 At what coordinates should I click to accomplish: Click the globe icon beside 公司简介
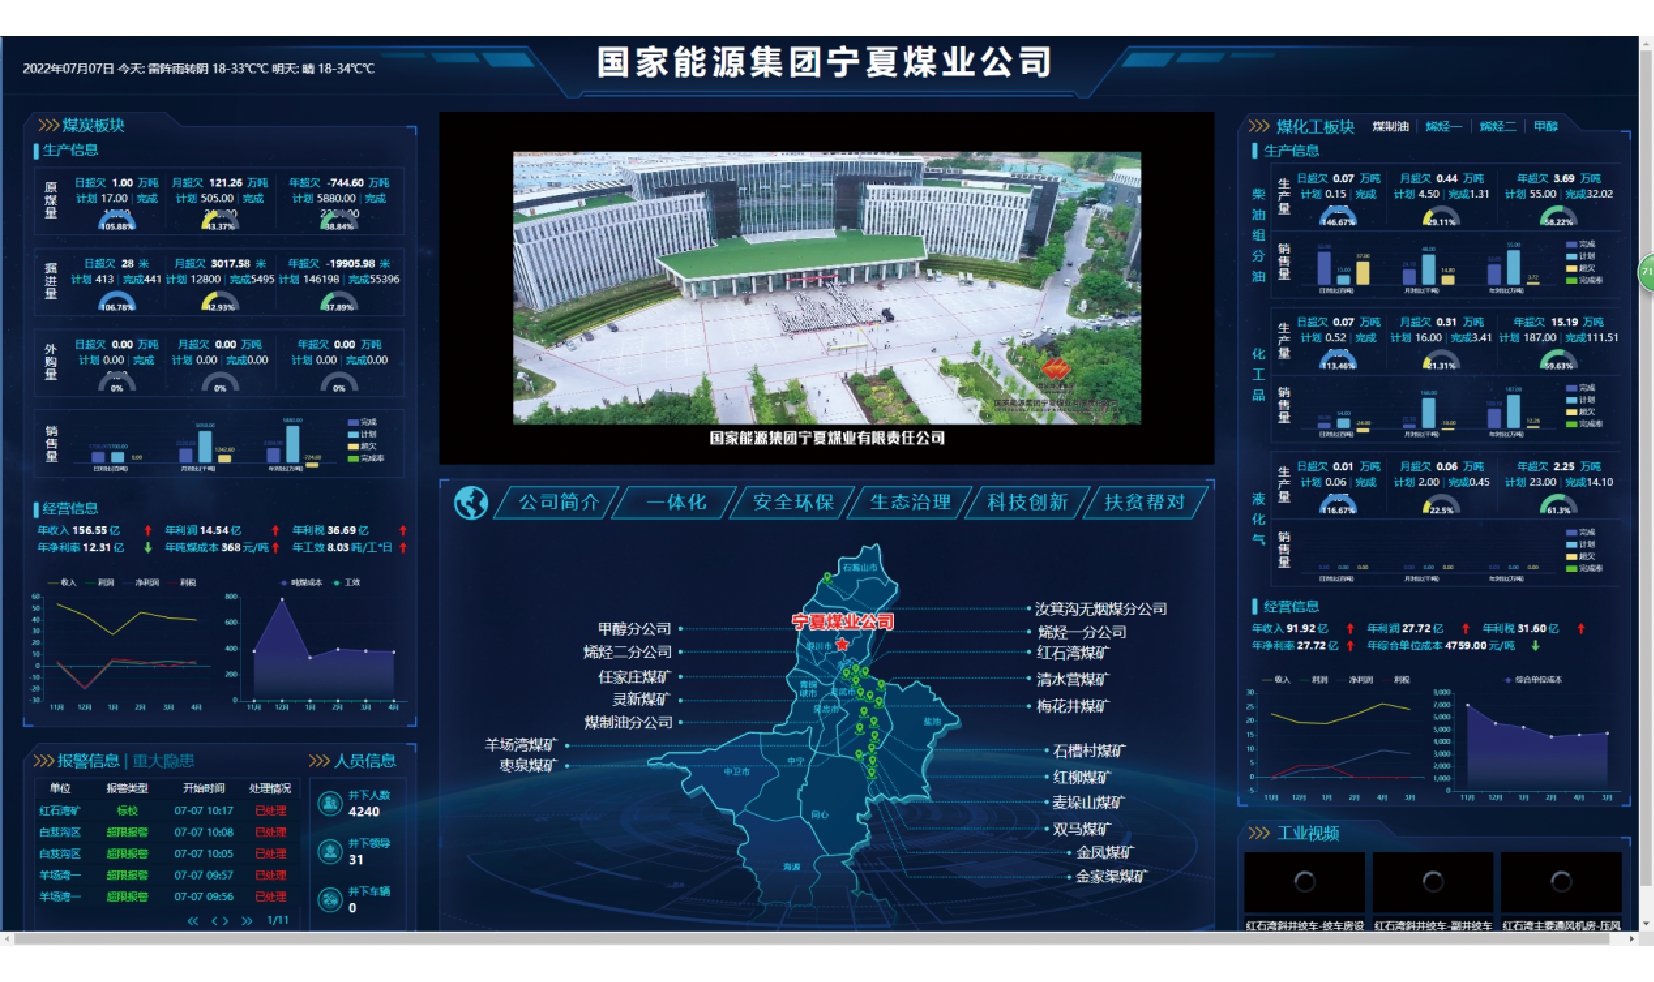tap(470, 503)
